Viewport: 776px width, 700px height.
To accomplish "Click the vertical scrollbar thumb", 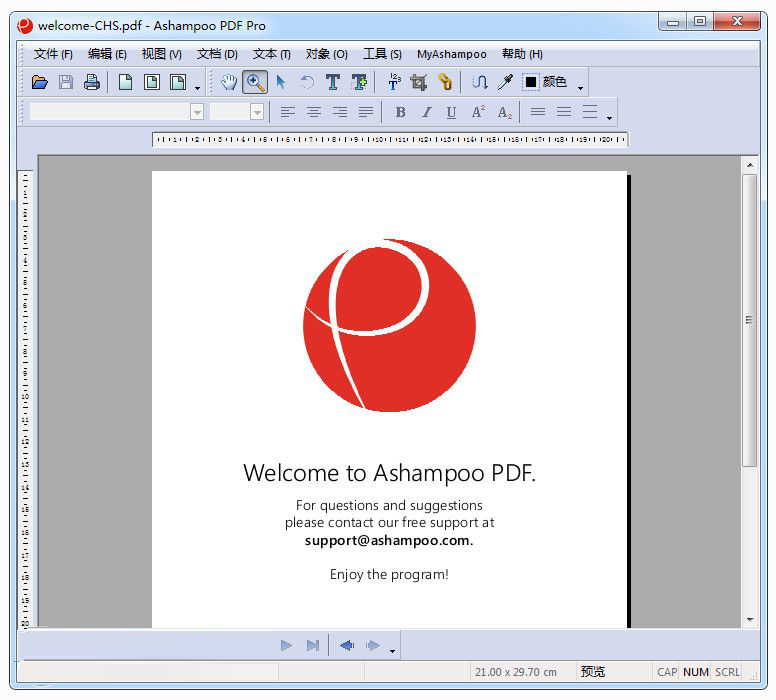I will (x=750, y=320).
